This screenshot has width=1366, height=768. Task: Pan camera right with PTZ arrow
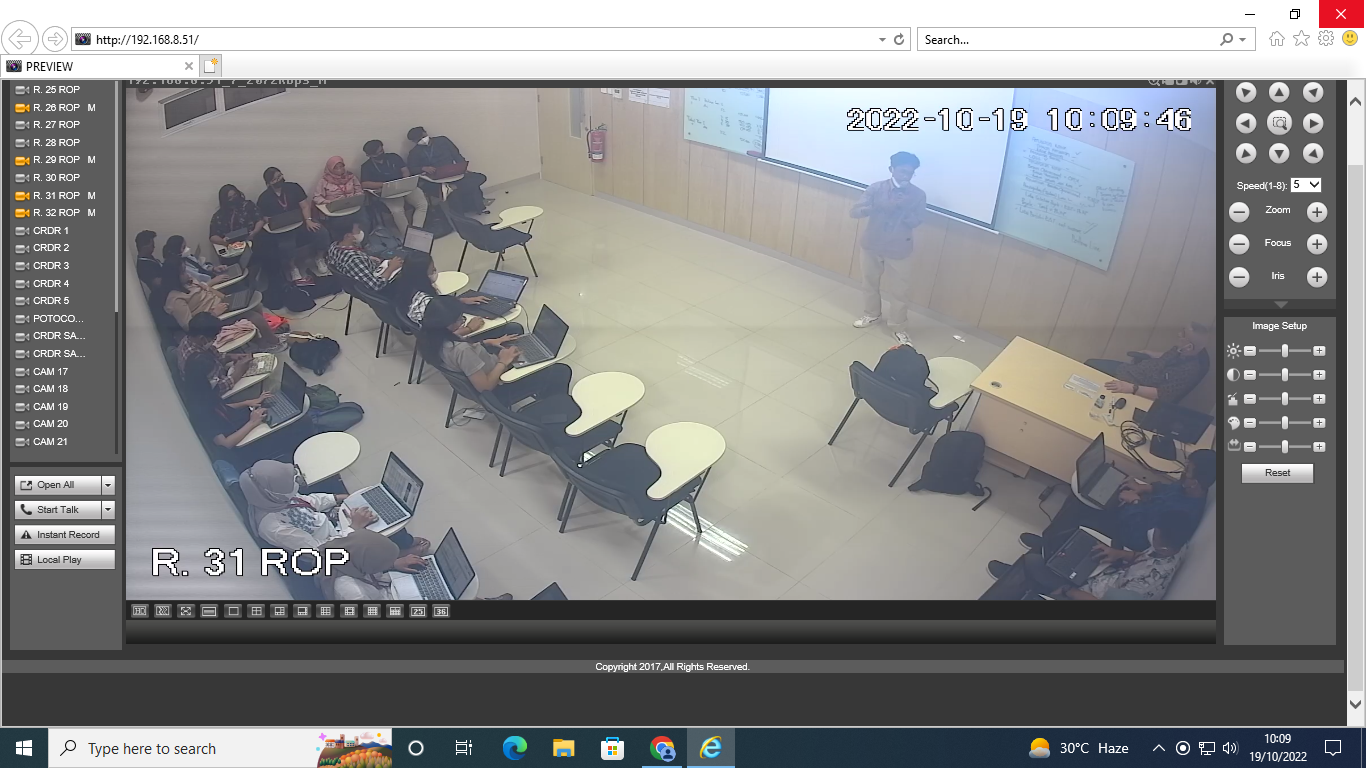(1313, 123)
